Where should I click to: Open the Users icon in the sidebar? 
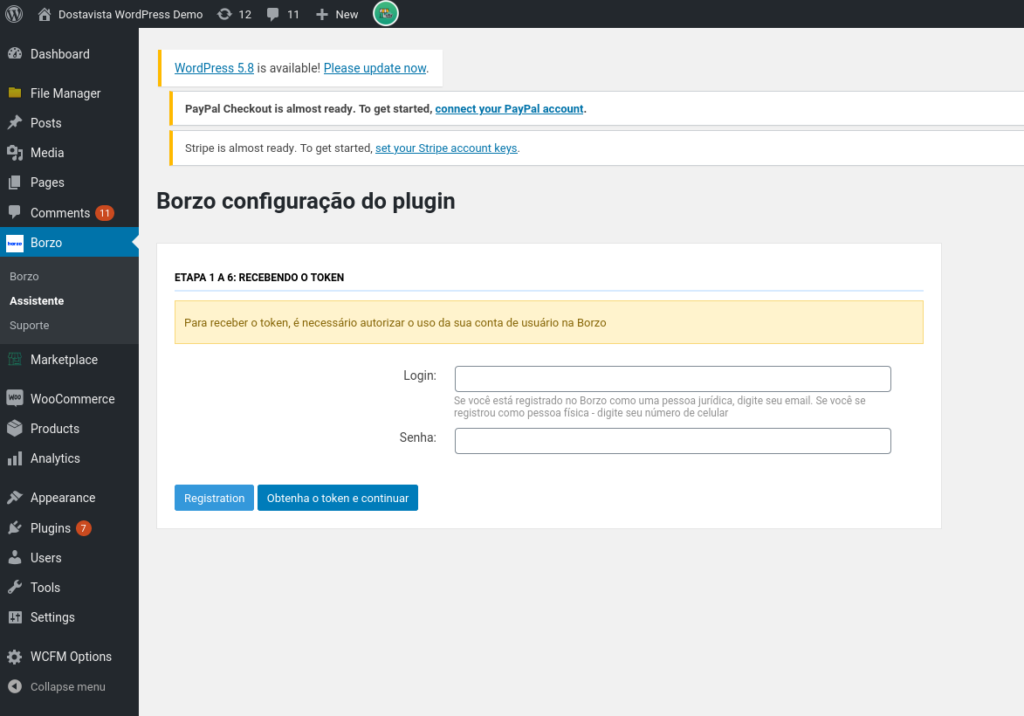[x=16, y=557]
